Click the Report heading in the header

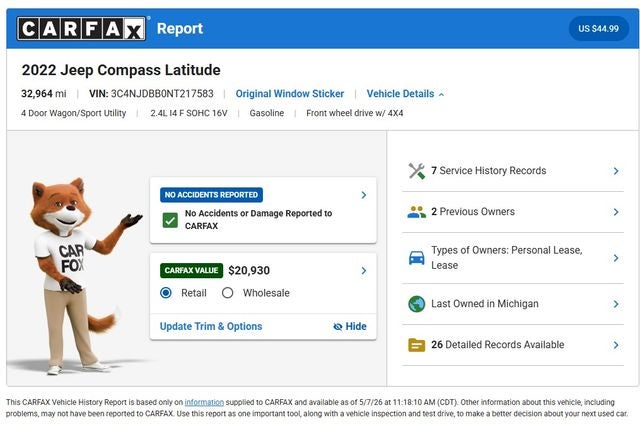tap(180, 29)
